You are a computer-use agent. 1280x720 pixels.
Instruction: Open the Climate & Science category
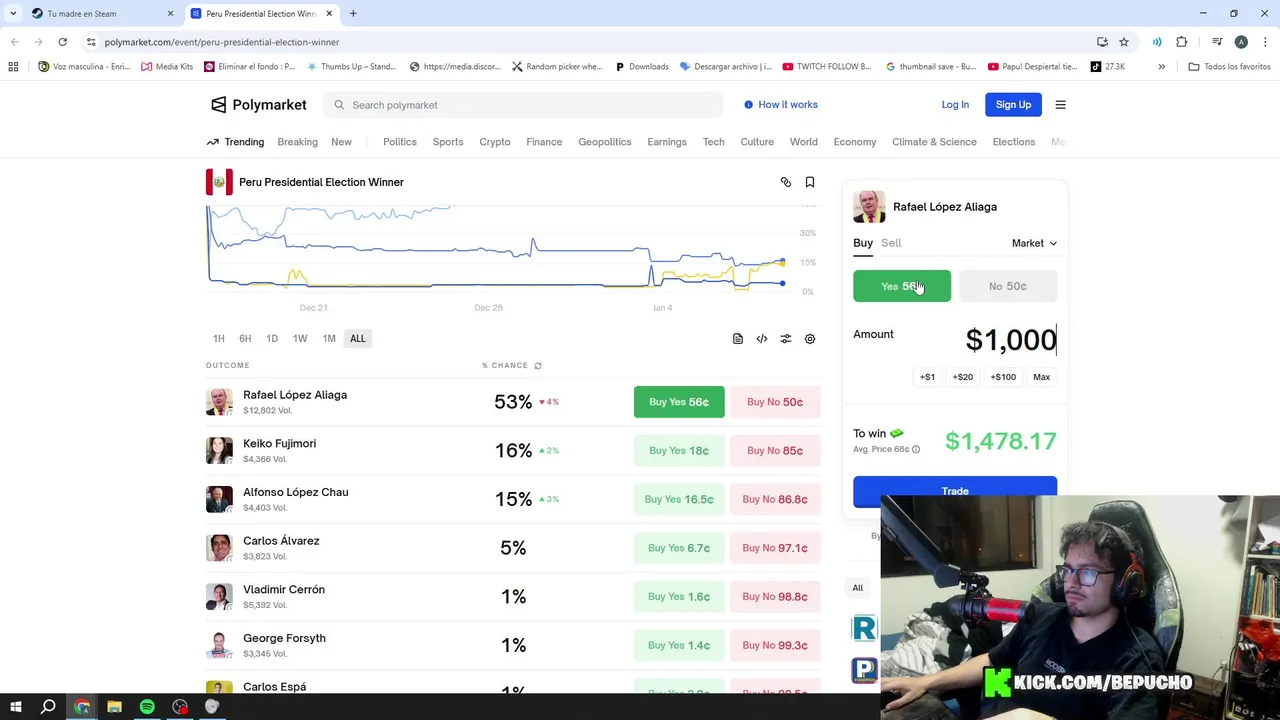click(x=934, y=142)
